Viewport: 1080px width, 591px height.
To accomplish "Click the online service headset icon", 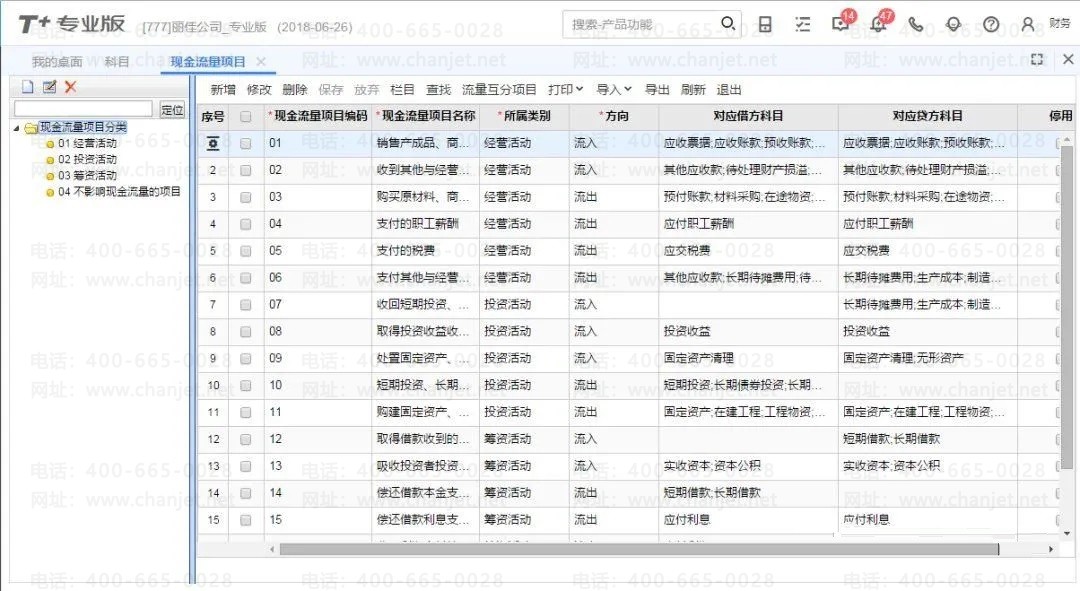I will coord(953,24).
